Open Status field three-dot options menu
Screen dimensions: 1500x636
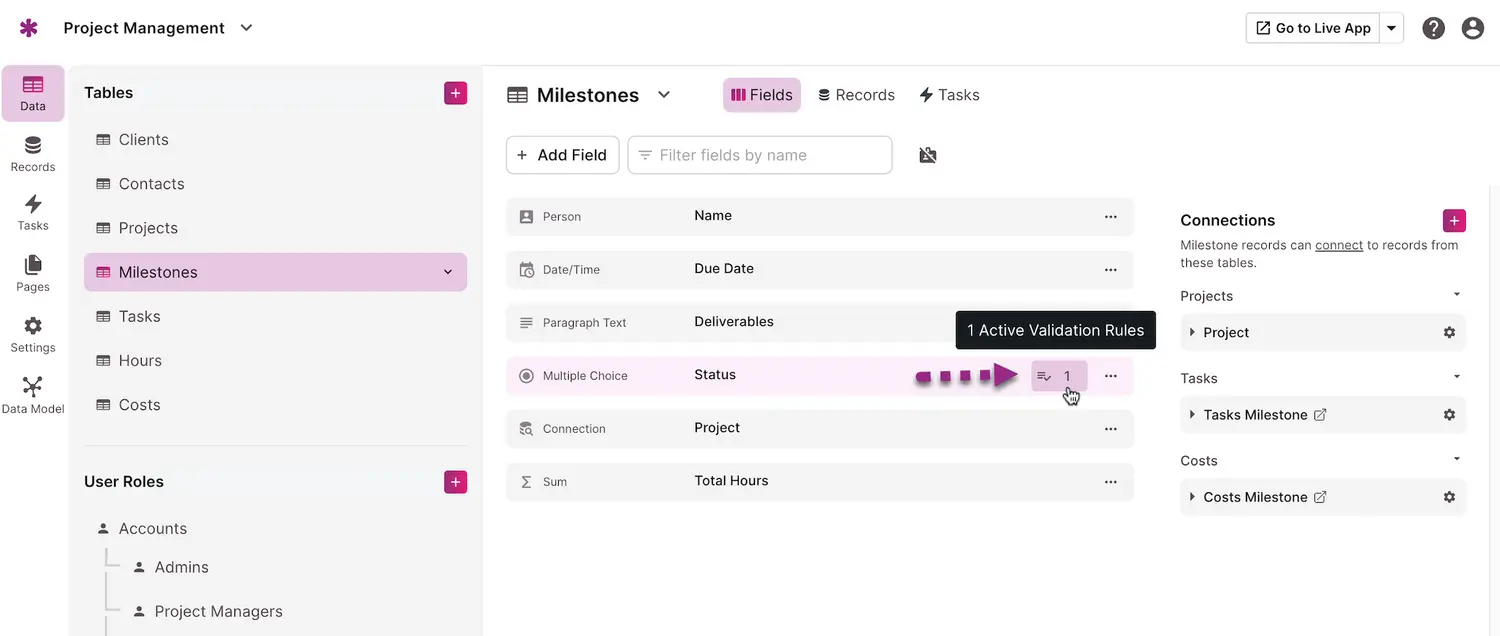point(1110,376)
